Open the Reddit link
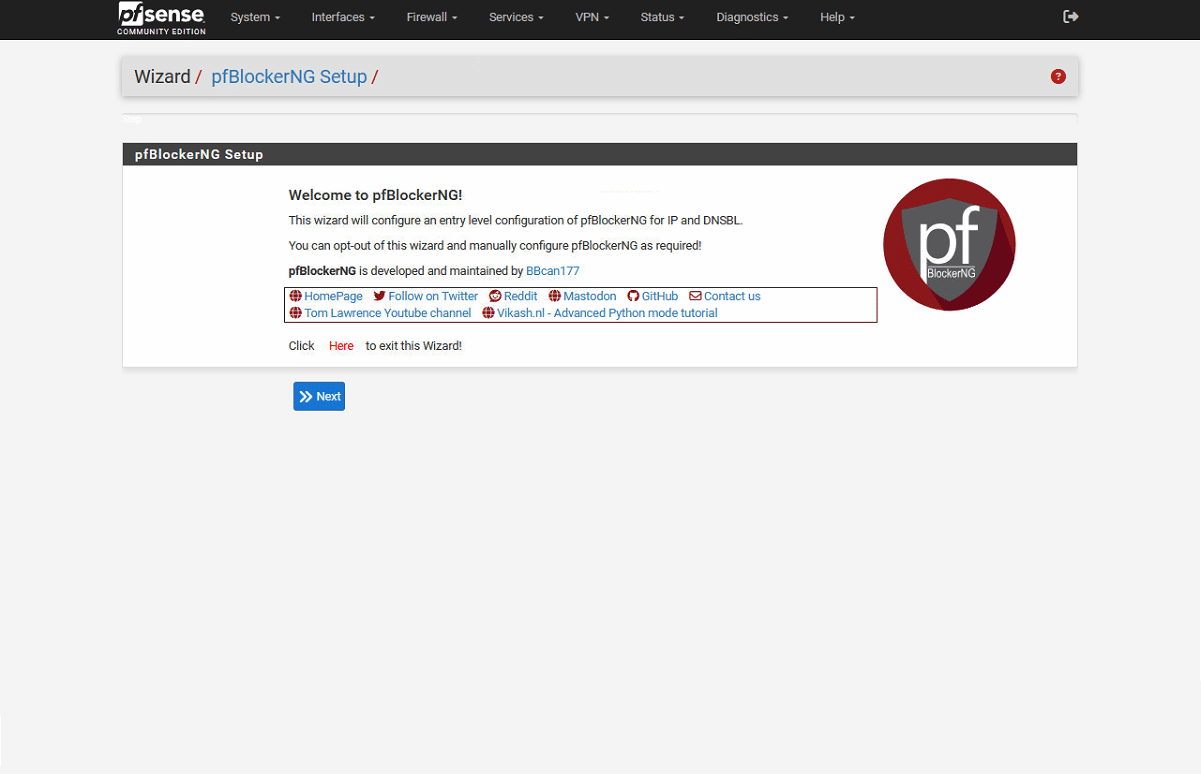The height and width of the screenshot is (774, 1201). pos(520,296)
